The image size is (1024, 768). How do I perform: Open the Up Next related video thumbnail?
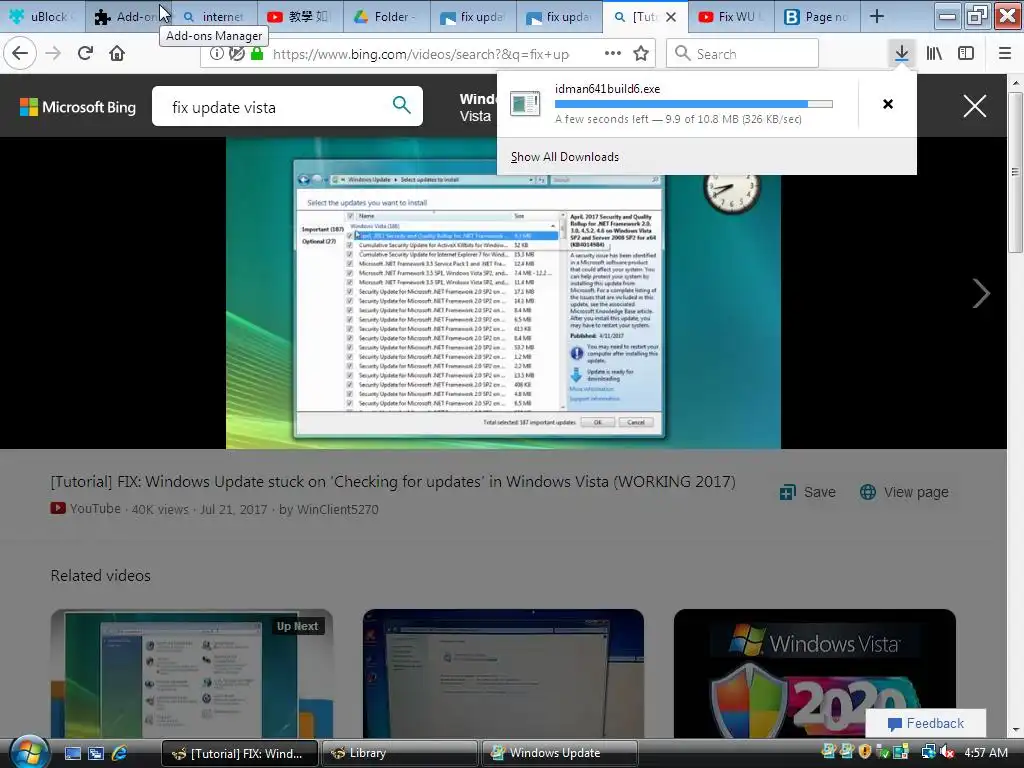(x=191, y=674)
